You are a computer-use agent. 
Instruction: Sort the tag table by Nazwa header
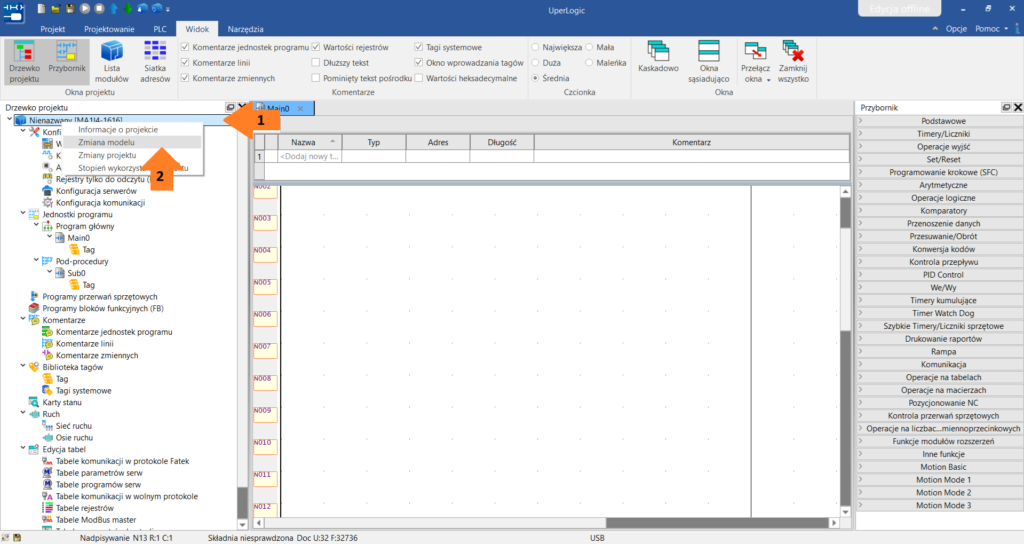click(310, 142)
